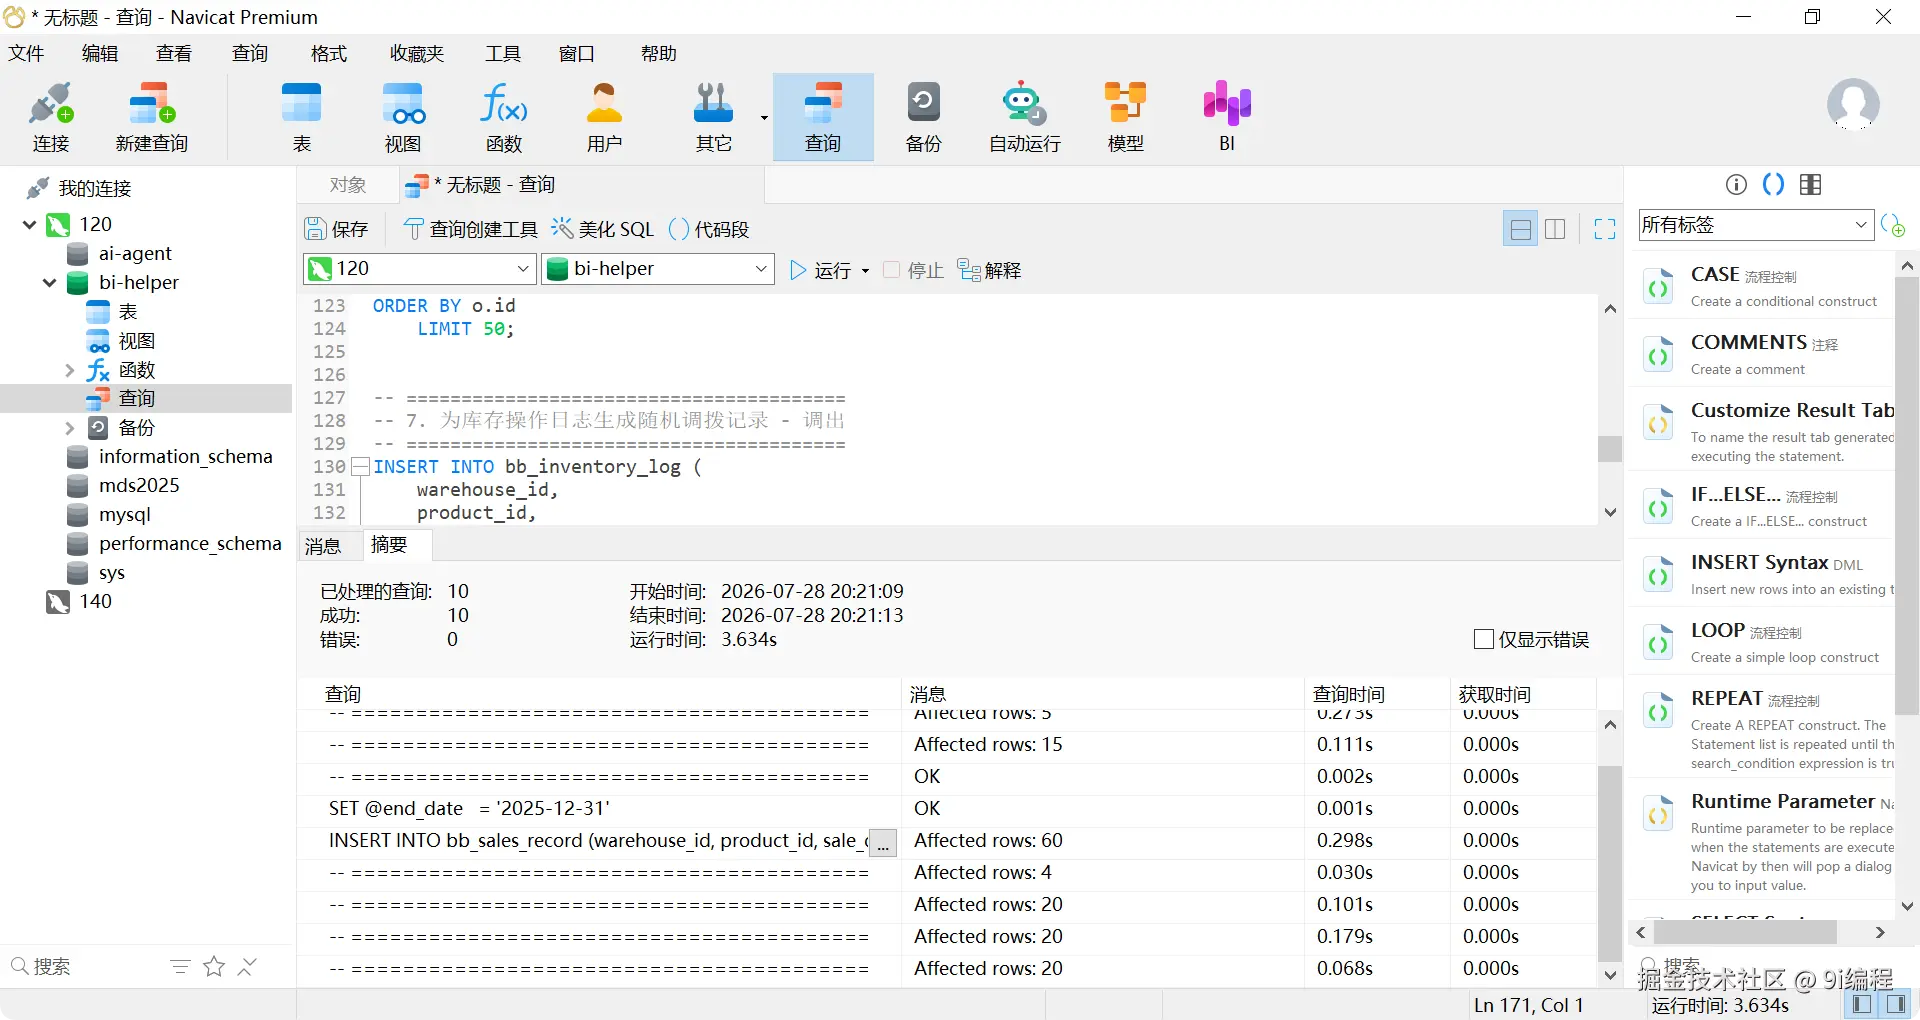Screen dimensions: 1920x1020
Task: Open the 用户 users toolbar icon
Action: [604, 117]
